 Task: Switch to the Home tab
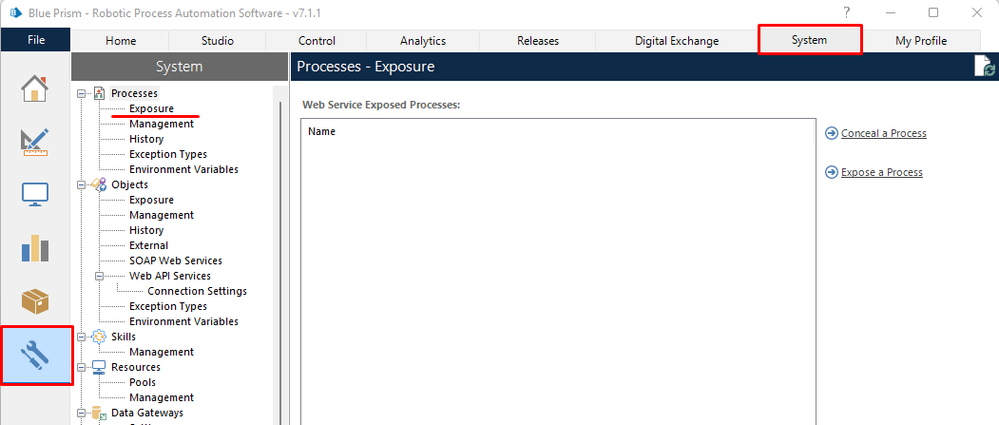tap(120, 41)
